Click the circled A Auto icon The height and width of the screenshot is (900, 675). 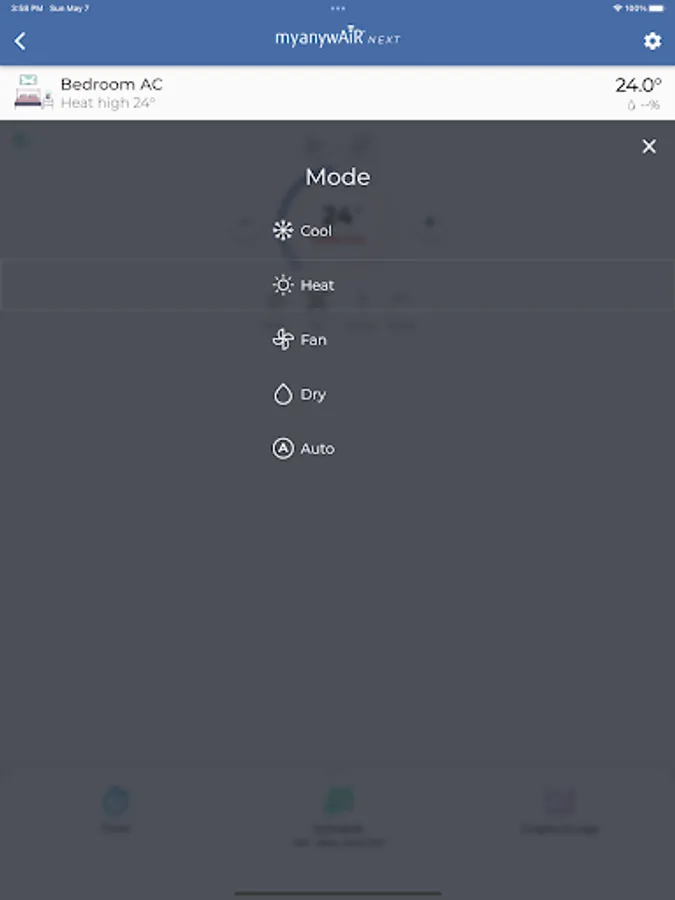point(283,448)
